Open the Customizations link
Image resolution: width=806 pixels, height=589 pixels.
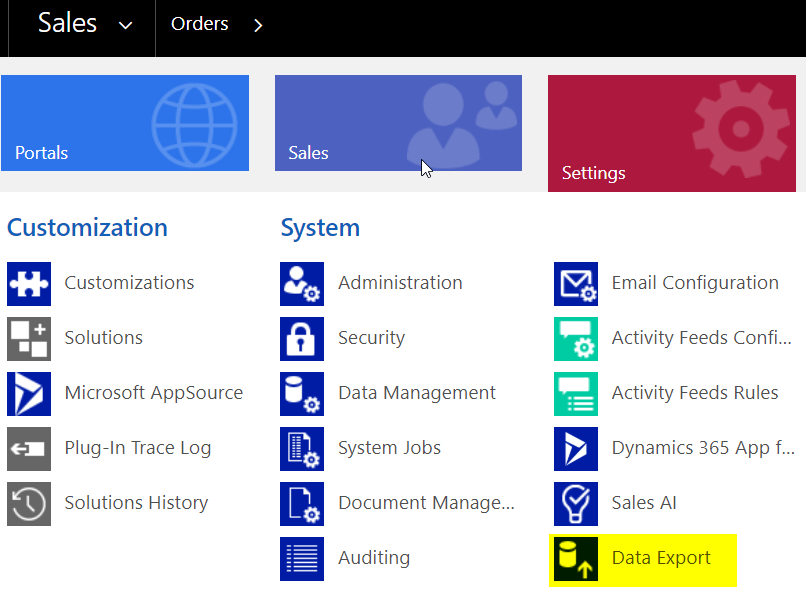(129, 283)
